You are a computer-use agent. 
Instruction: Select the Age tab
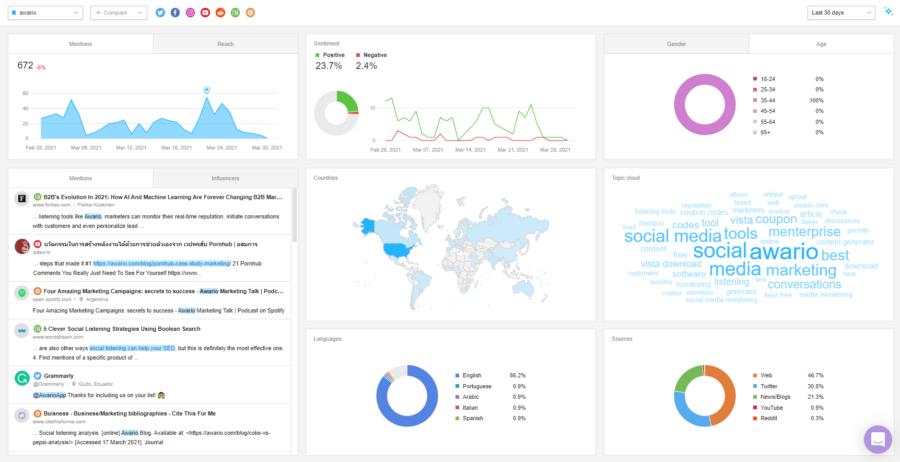pos(821,44)
